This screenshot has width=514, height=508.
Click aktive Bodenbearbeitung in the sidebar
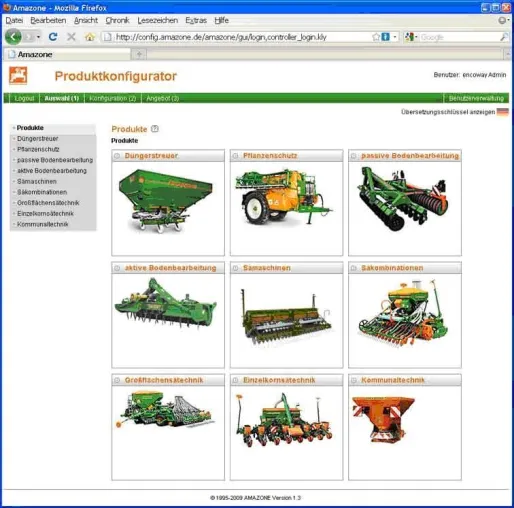coord(52,171)
